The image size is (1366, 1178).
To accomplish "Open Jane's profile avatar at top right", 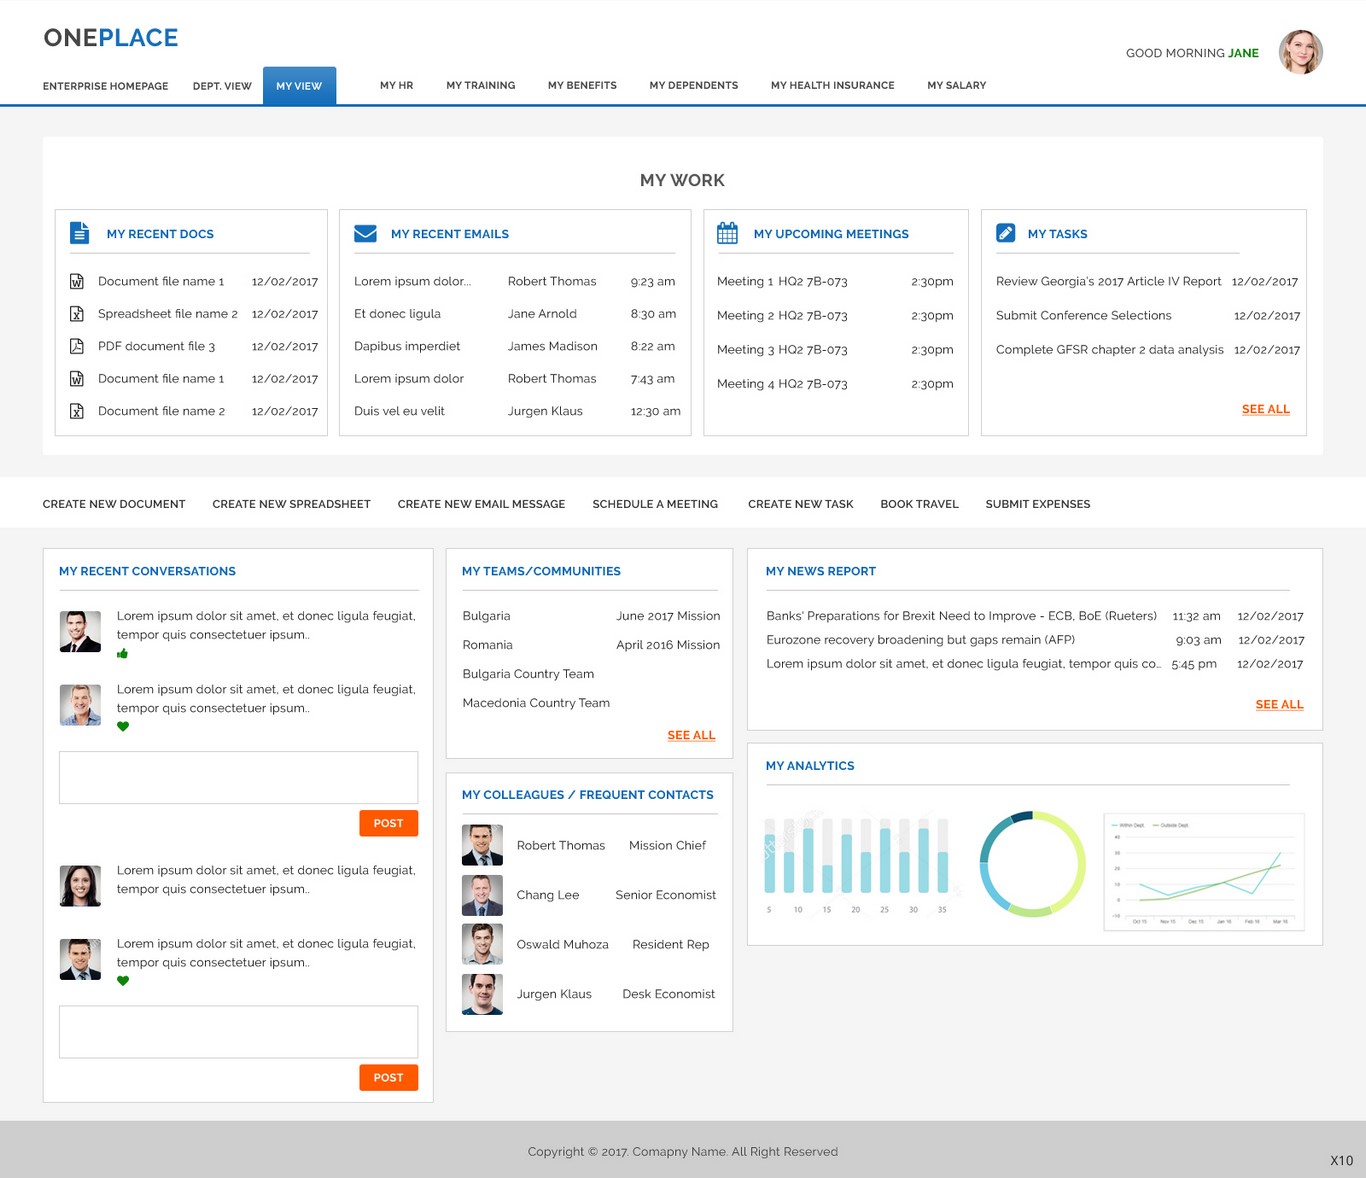I will coord(1300,52).
